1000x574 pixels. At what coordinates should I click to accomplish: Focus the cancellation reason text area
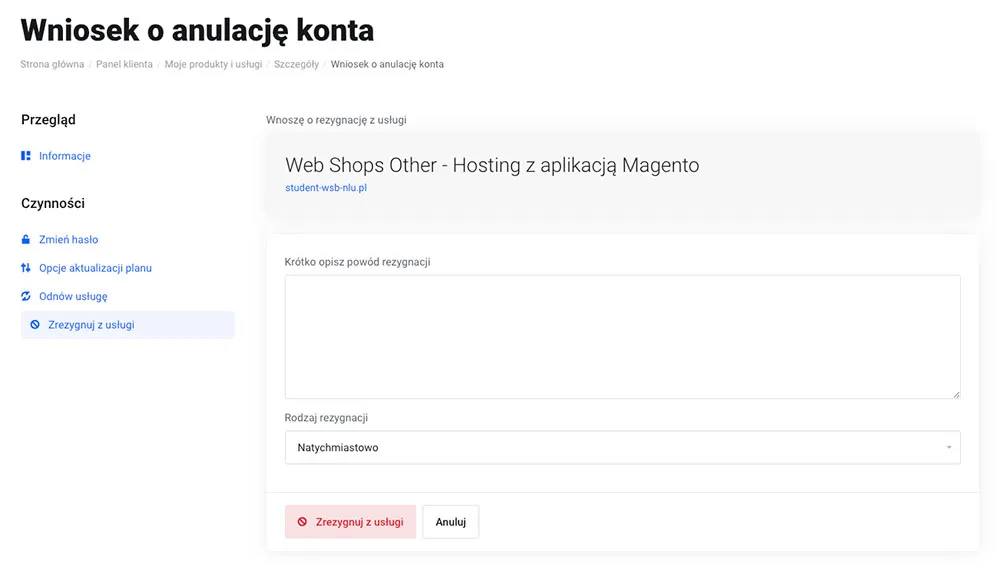(x=622, y=337)
